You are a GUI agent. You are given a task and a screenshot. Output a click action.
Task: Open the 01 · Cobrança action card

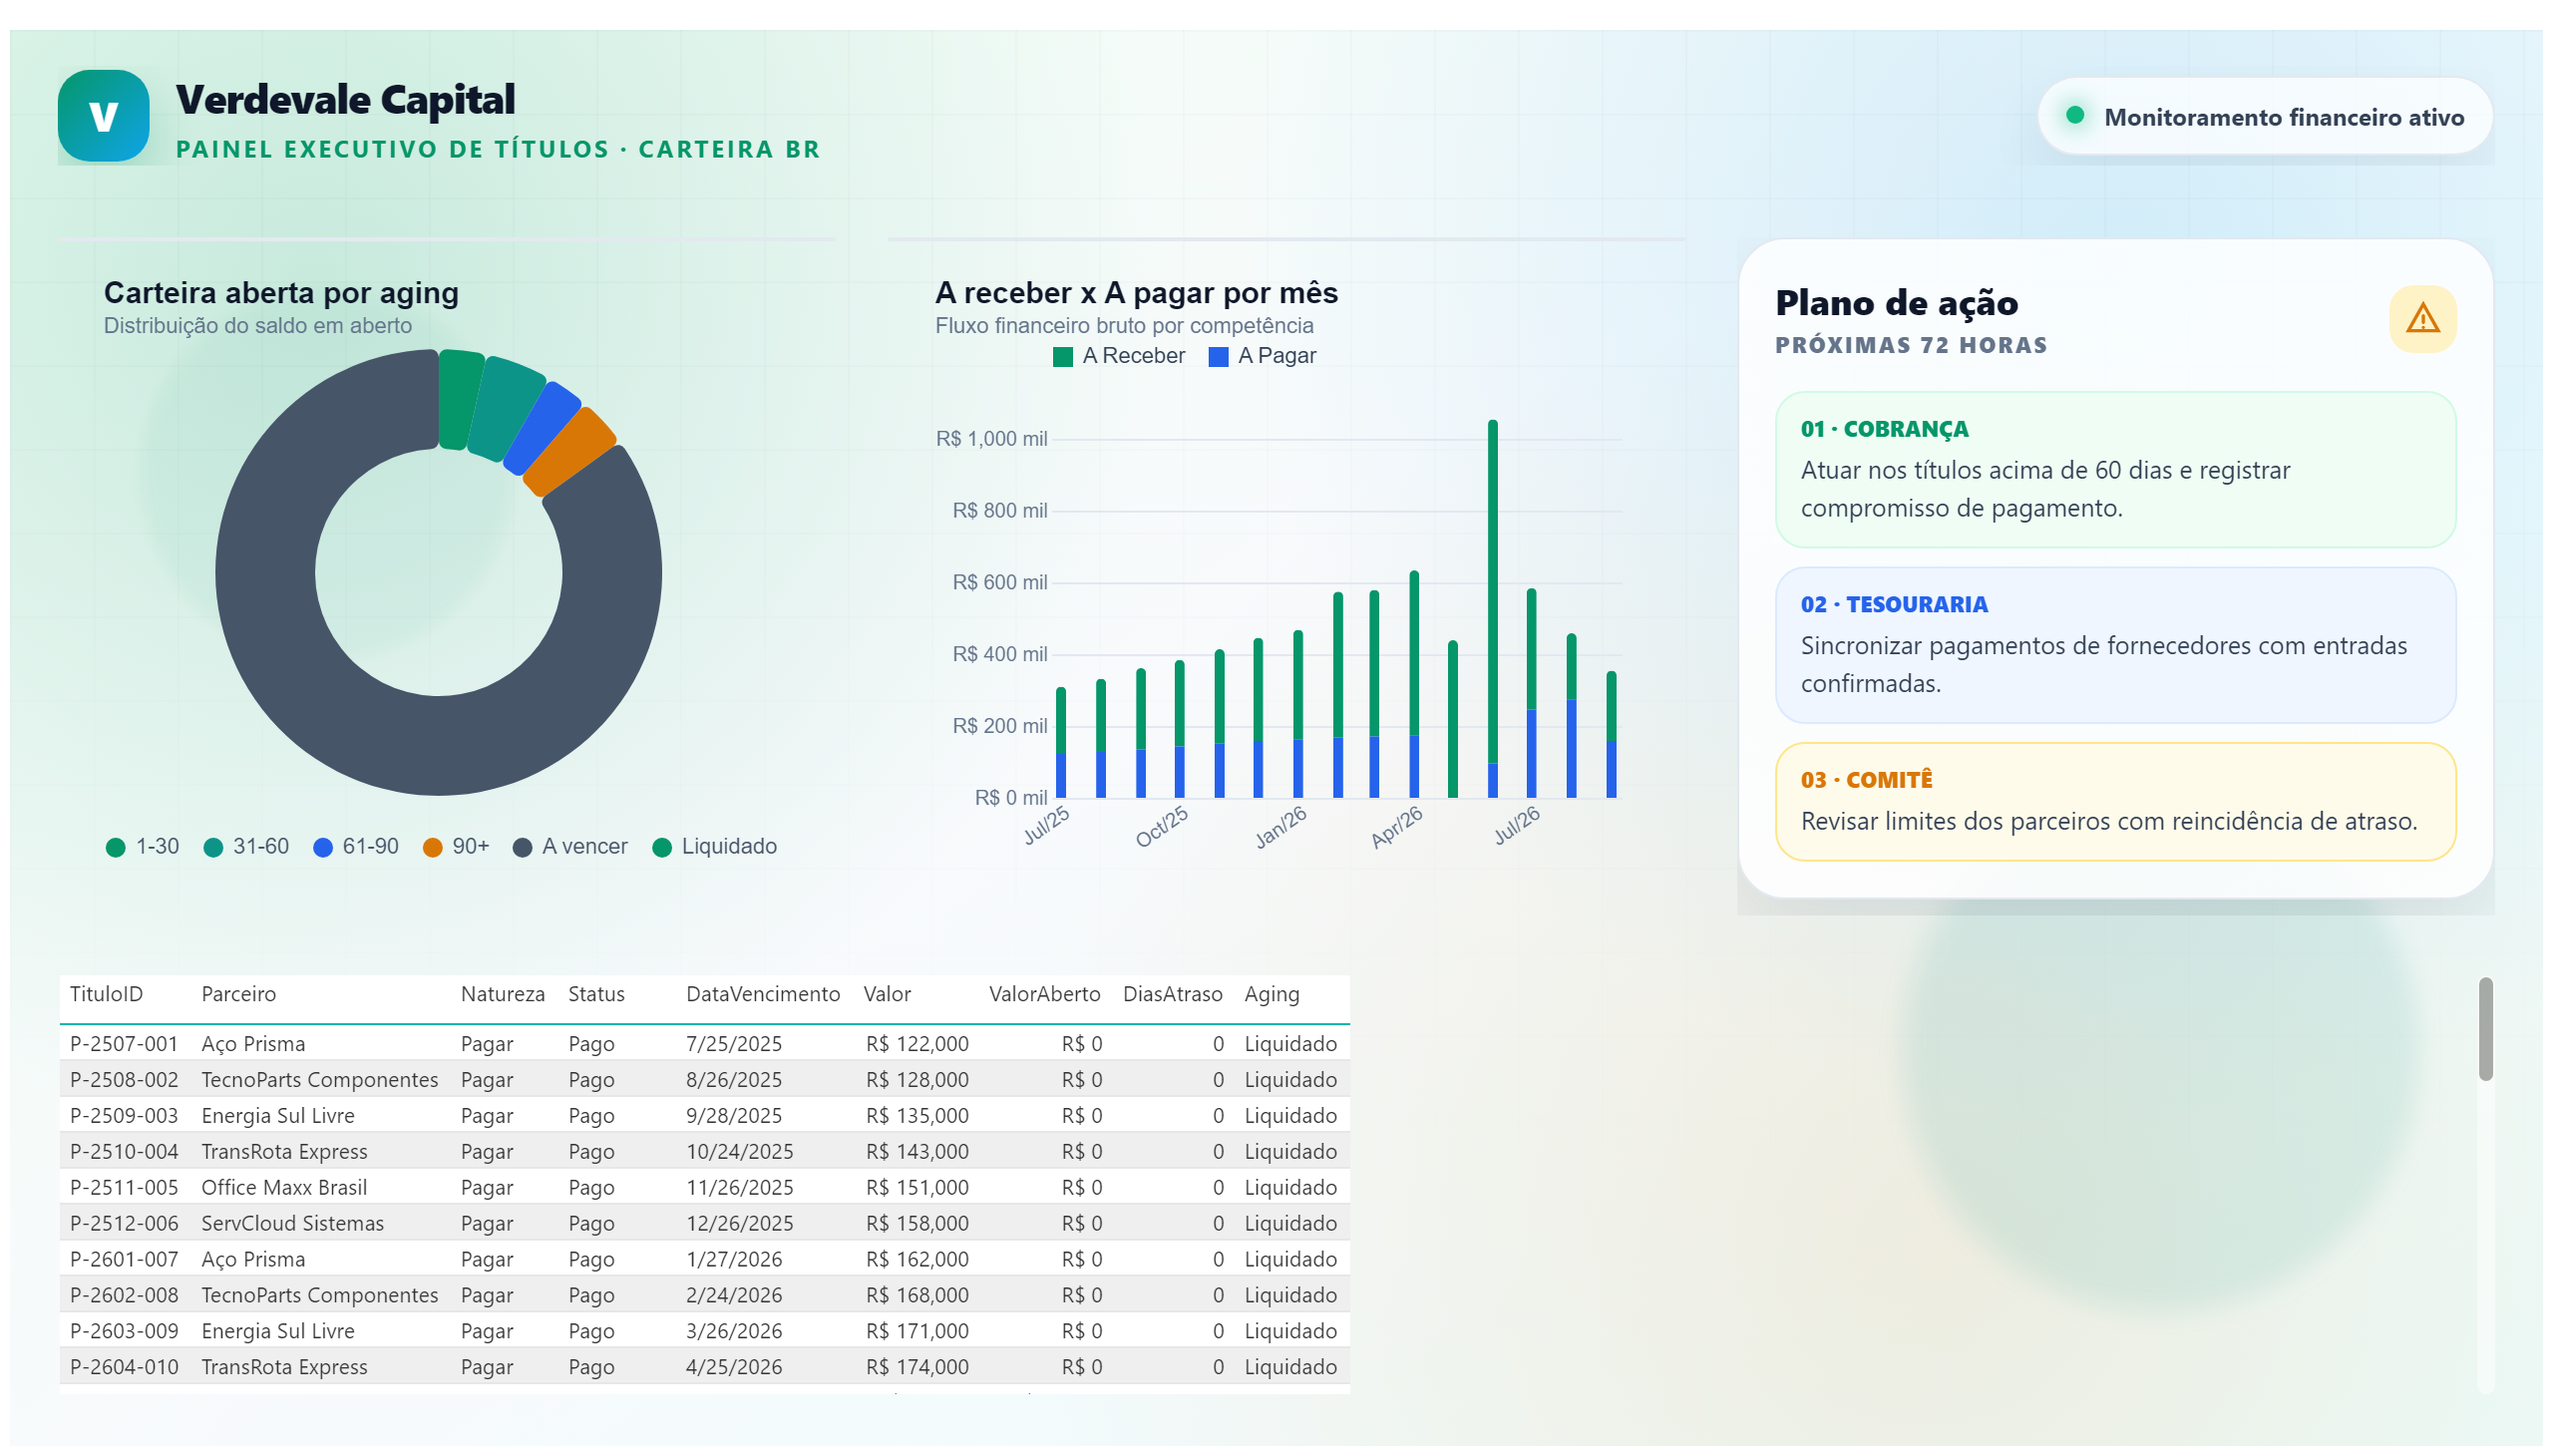click(x=2115, y=470)
